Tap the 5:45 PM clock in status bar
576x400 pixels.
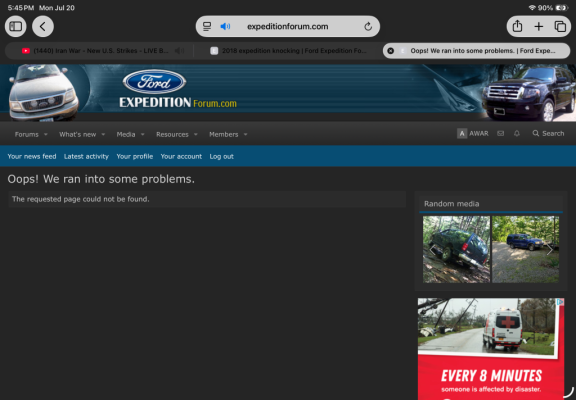click(21, 8)
